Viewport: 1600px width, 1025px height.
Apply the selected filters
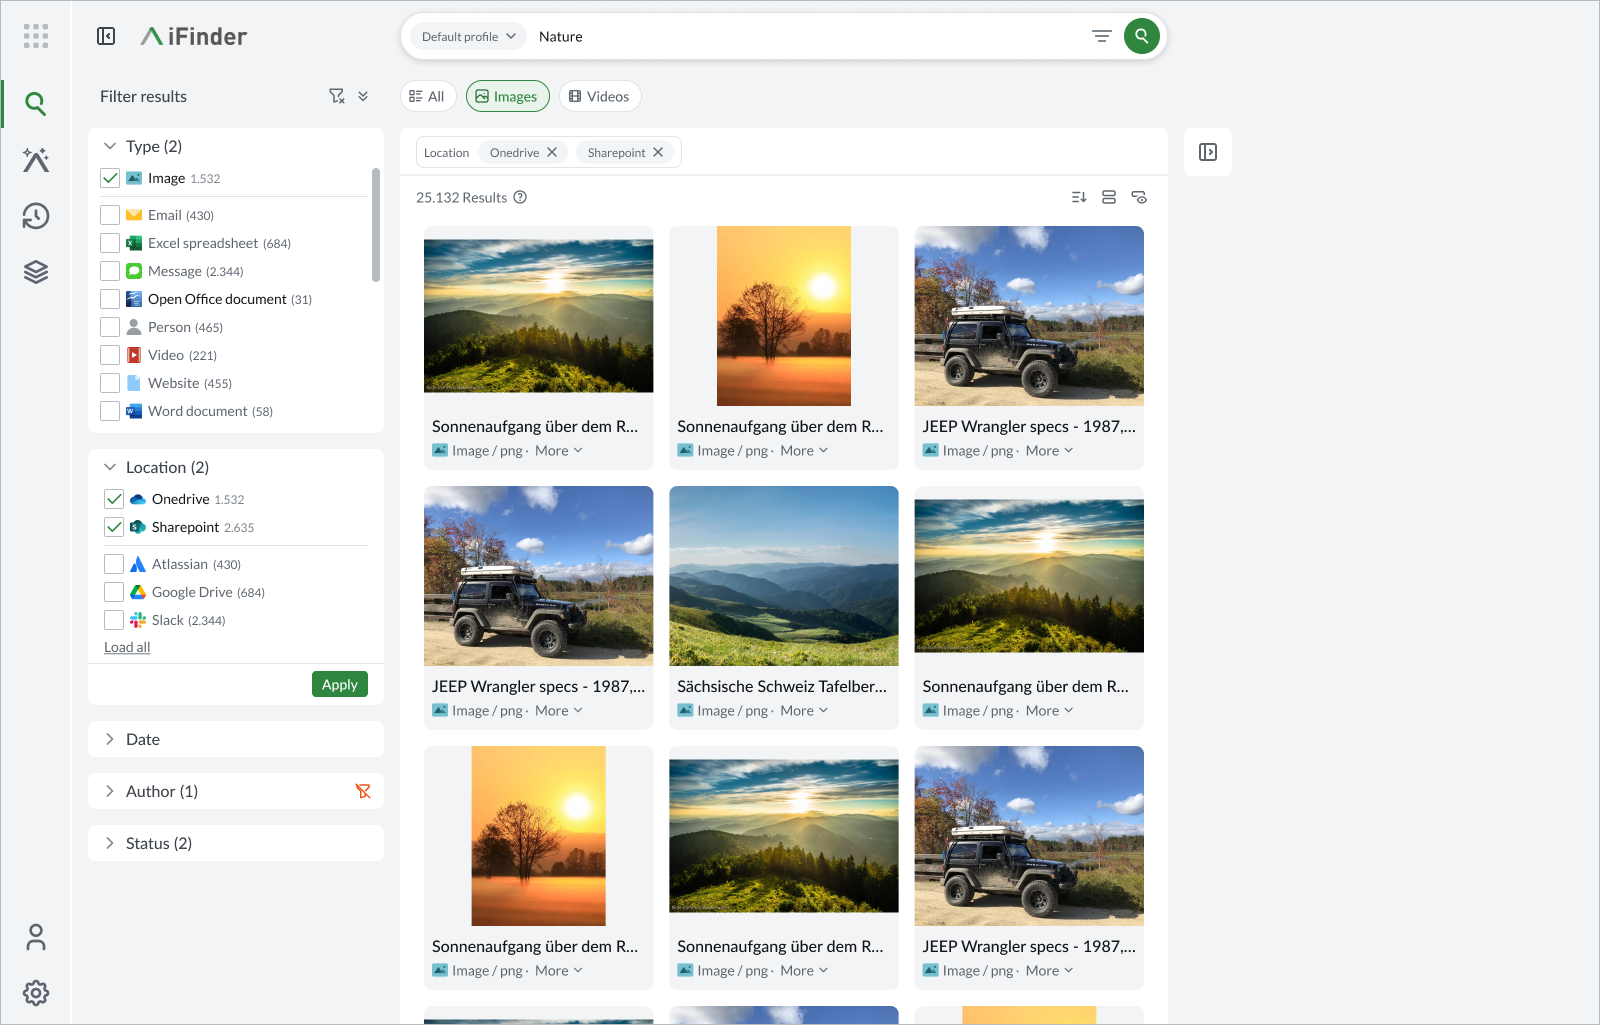pyautogui.click(x=340, y=684)
